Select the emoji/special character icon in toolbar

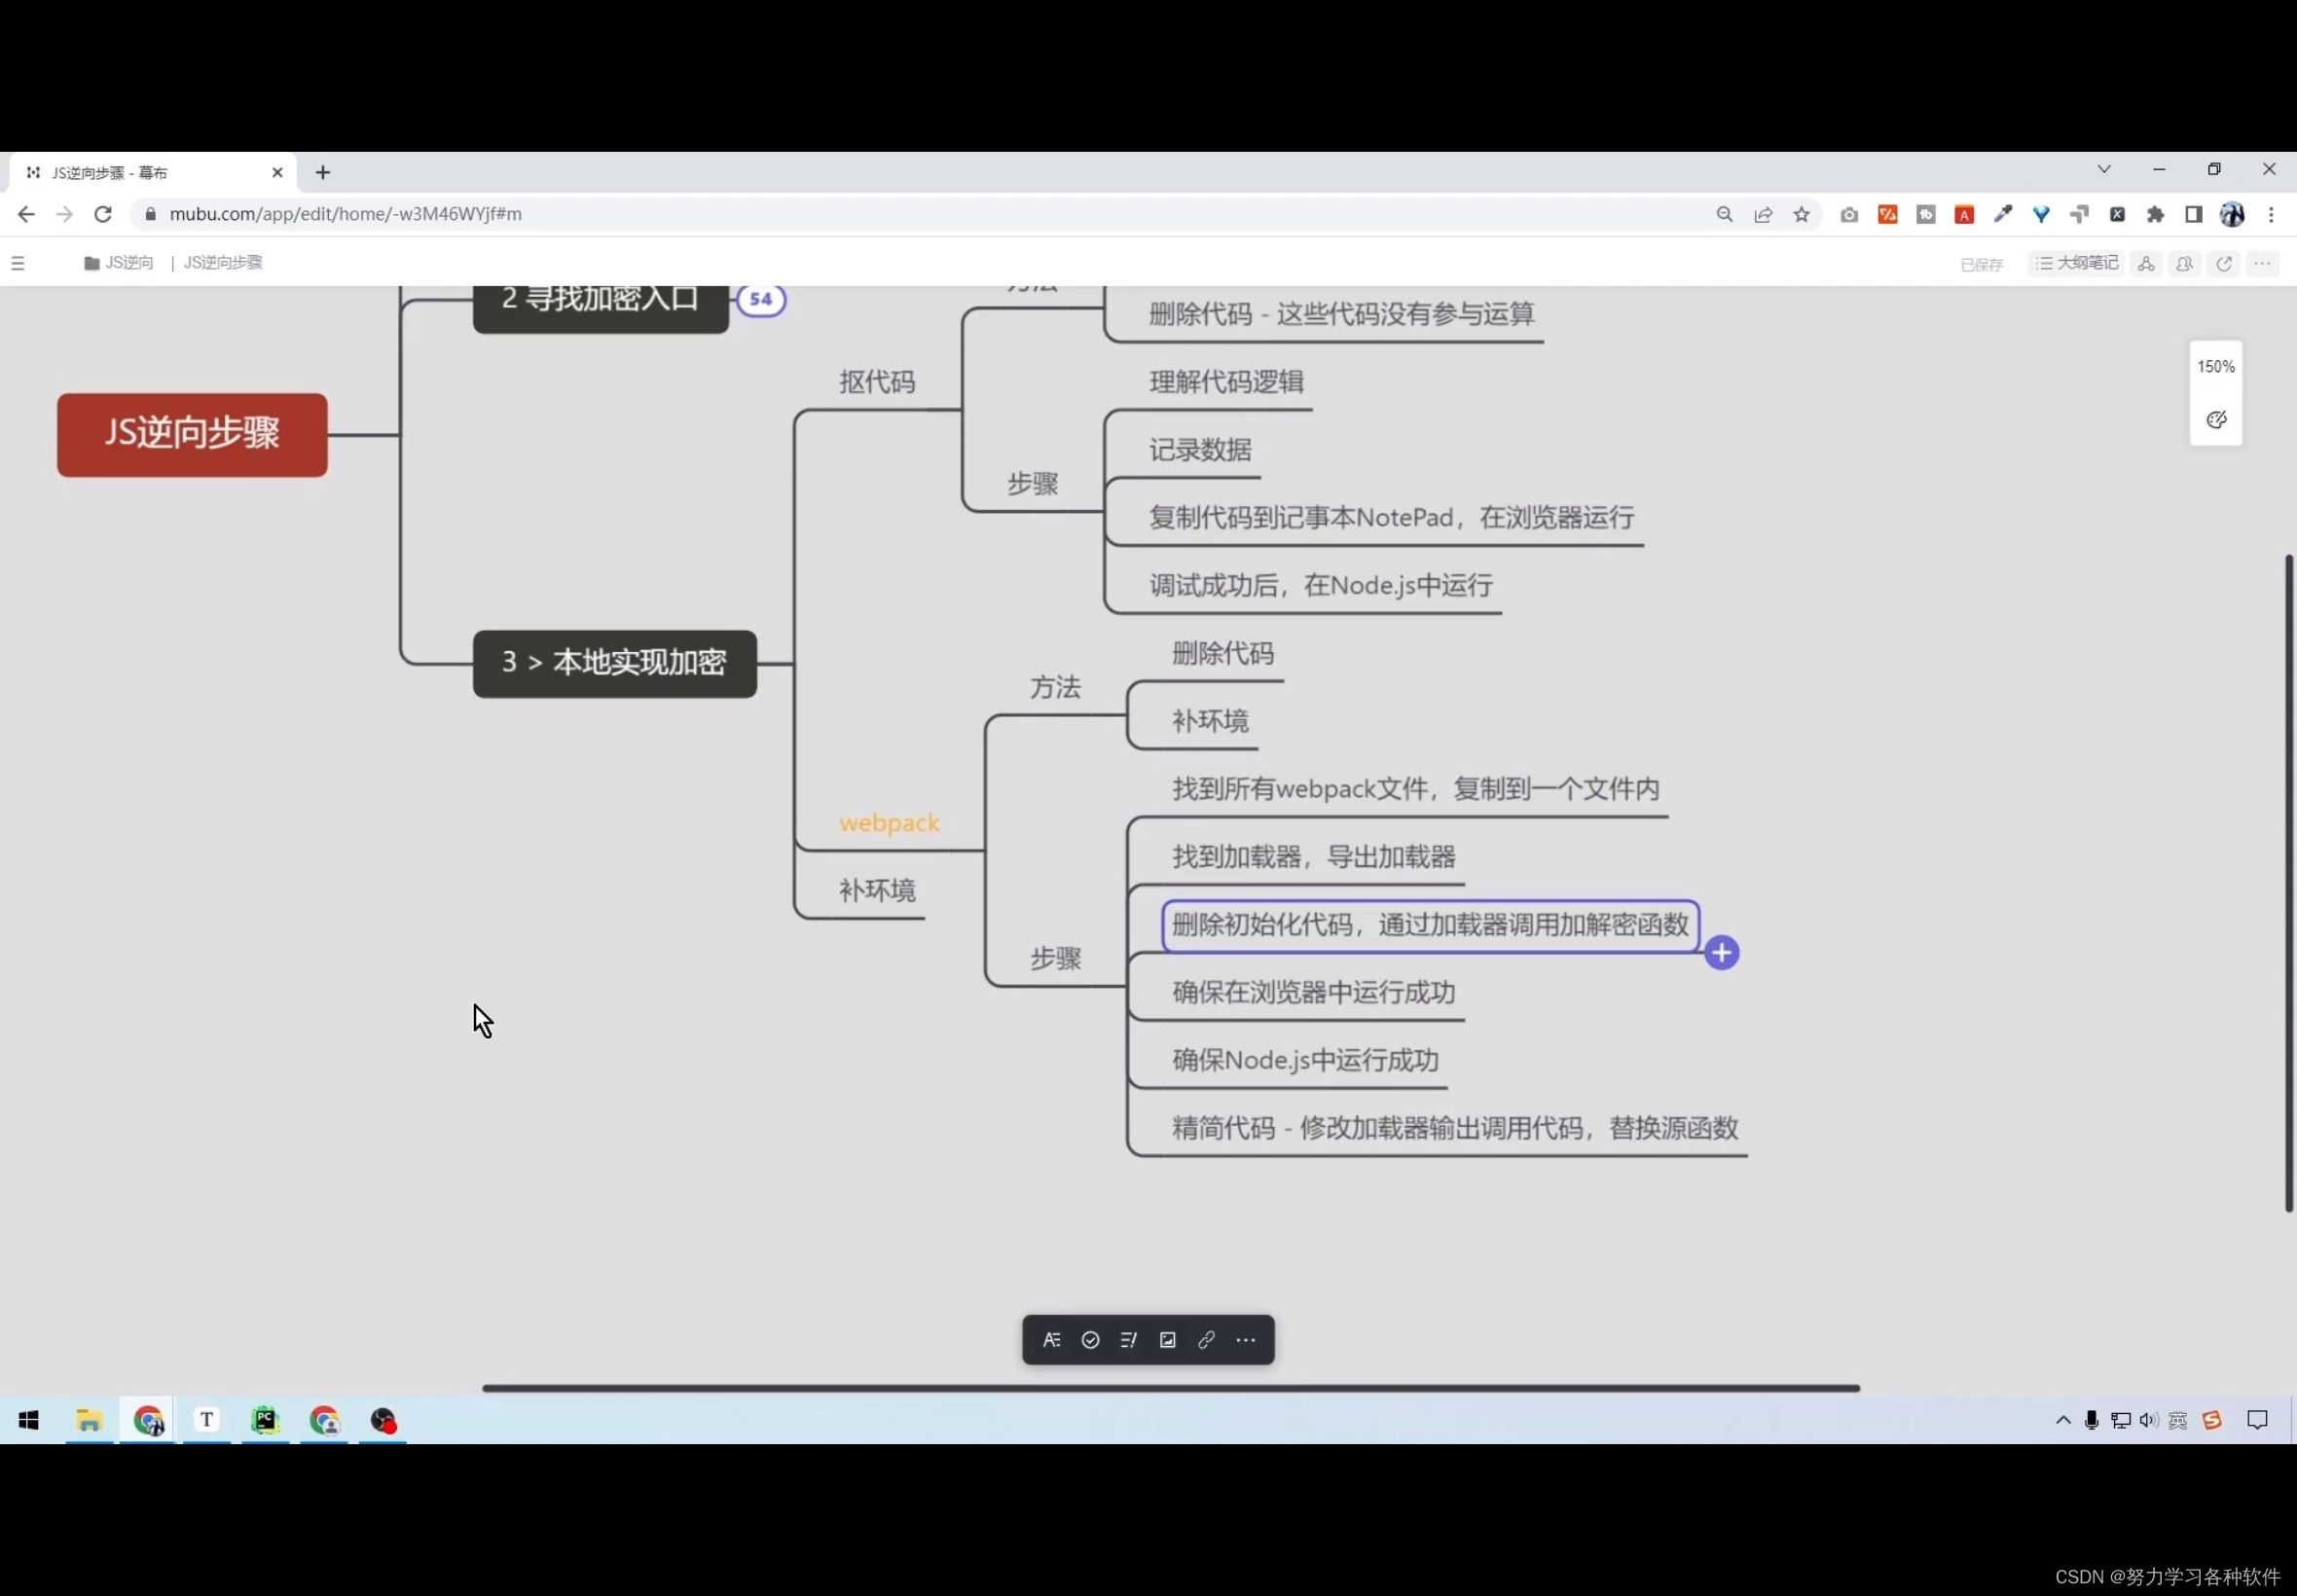[x=1091, y=1340]
